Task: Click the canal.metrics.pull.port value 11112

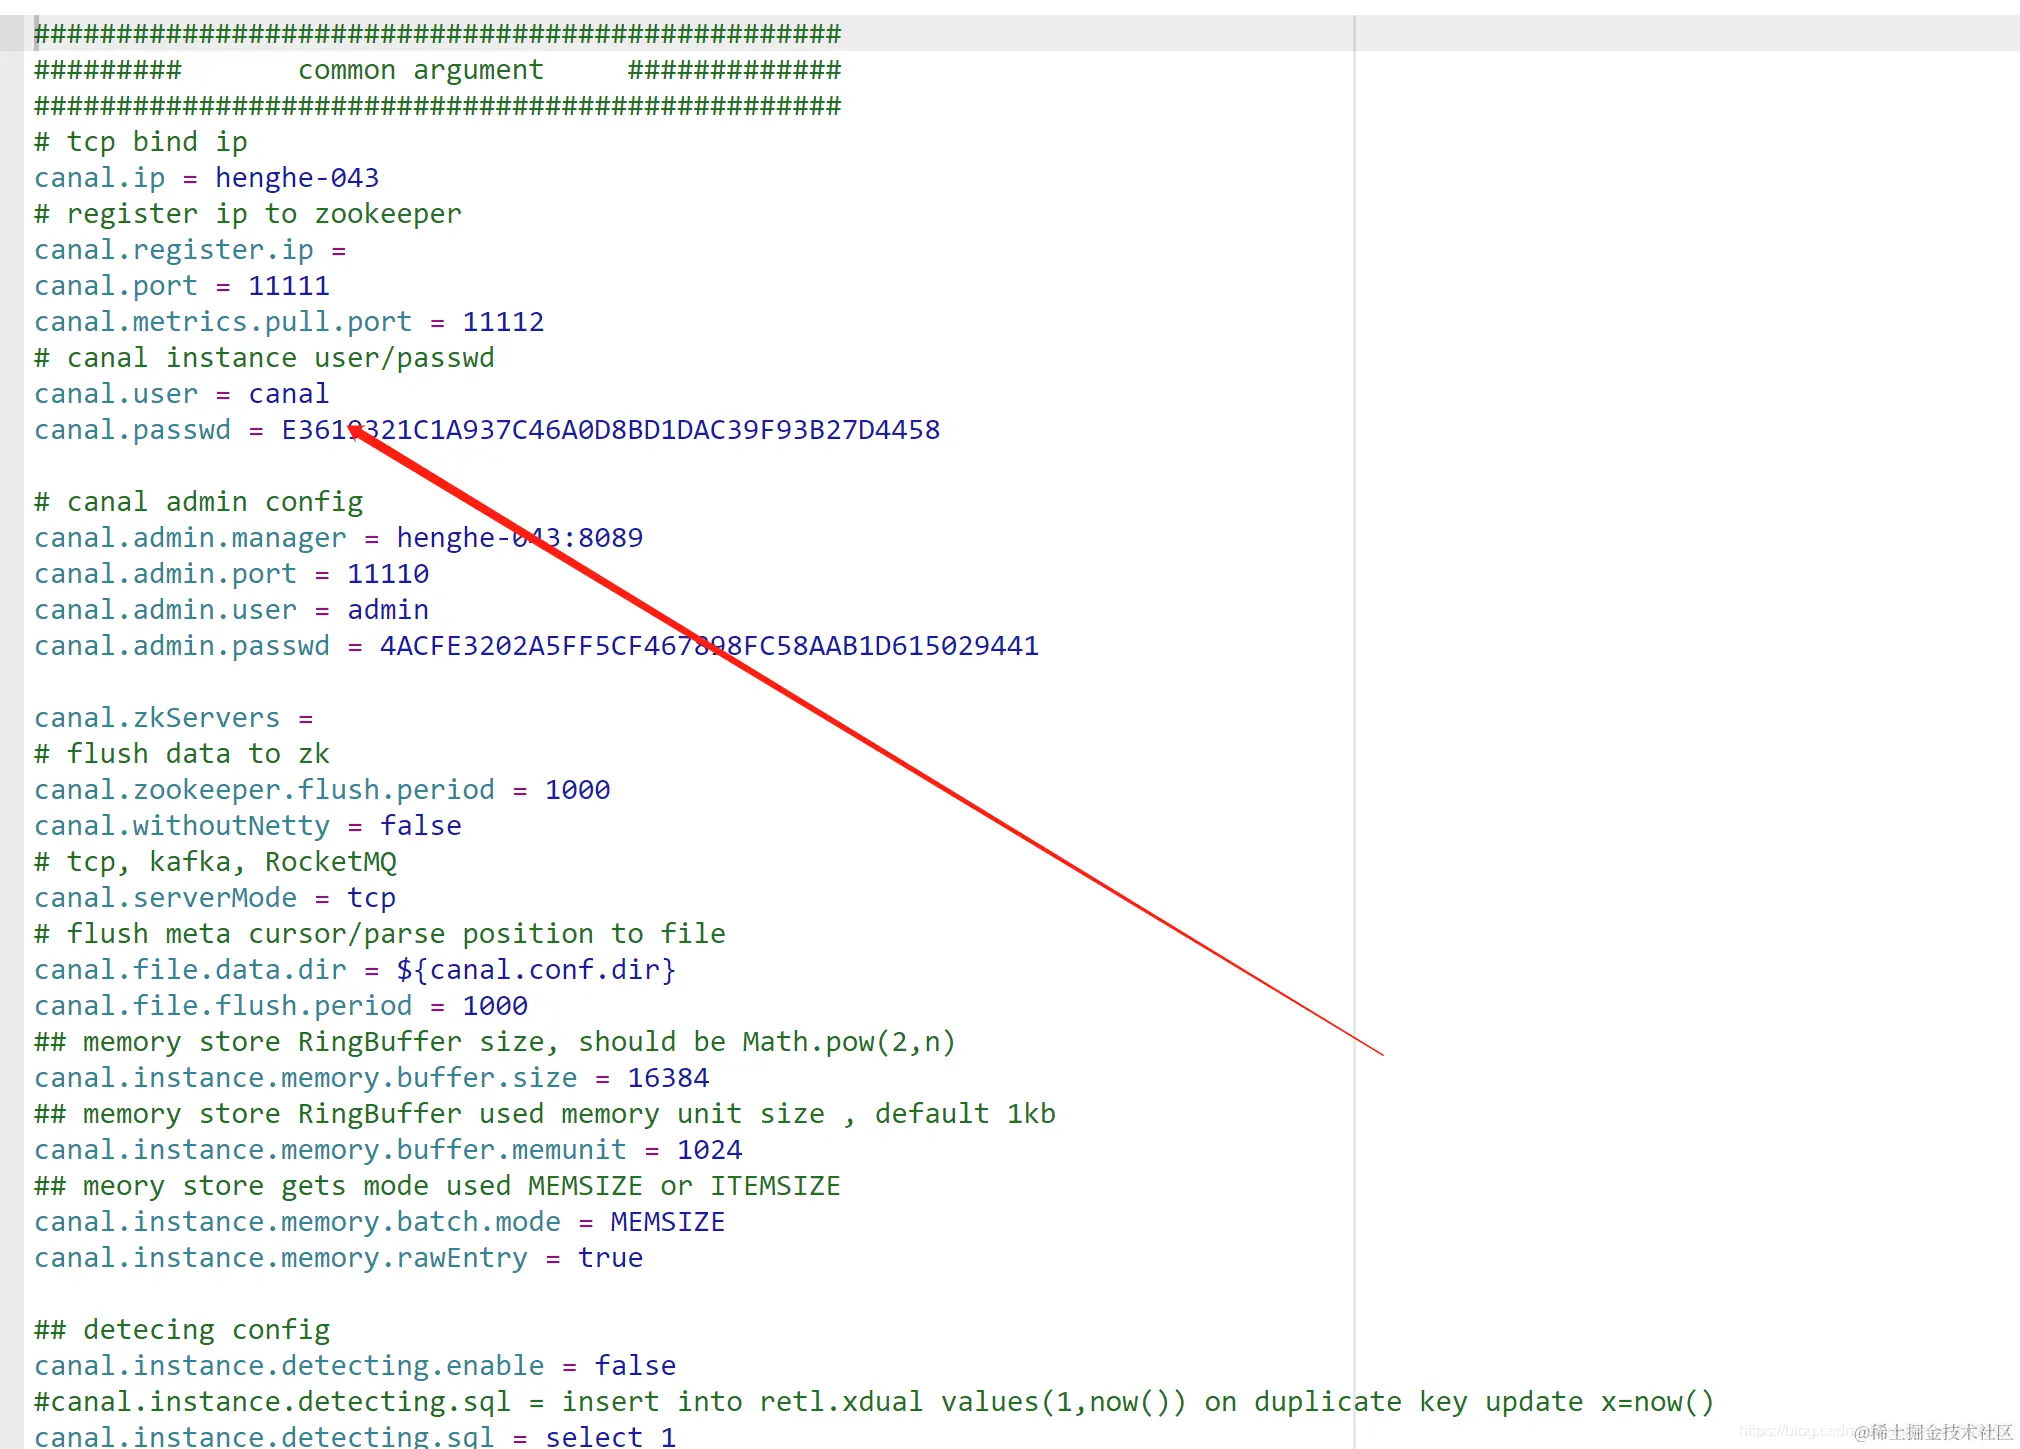Action: point(503,322)
